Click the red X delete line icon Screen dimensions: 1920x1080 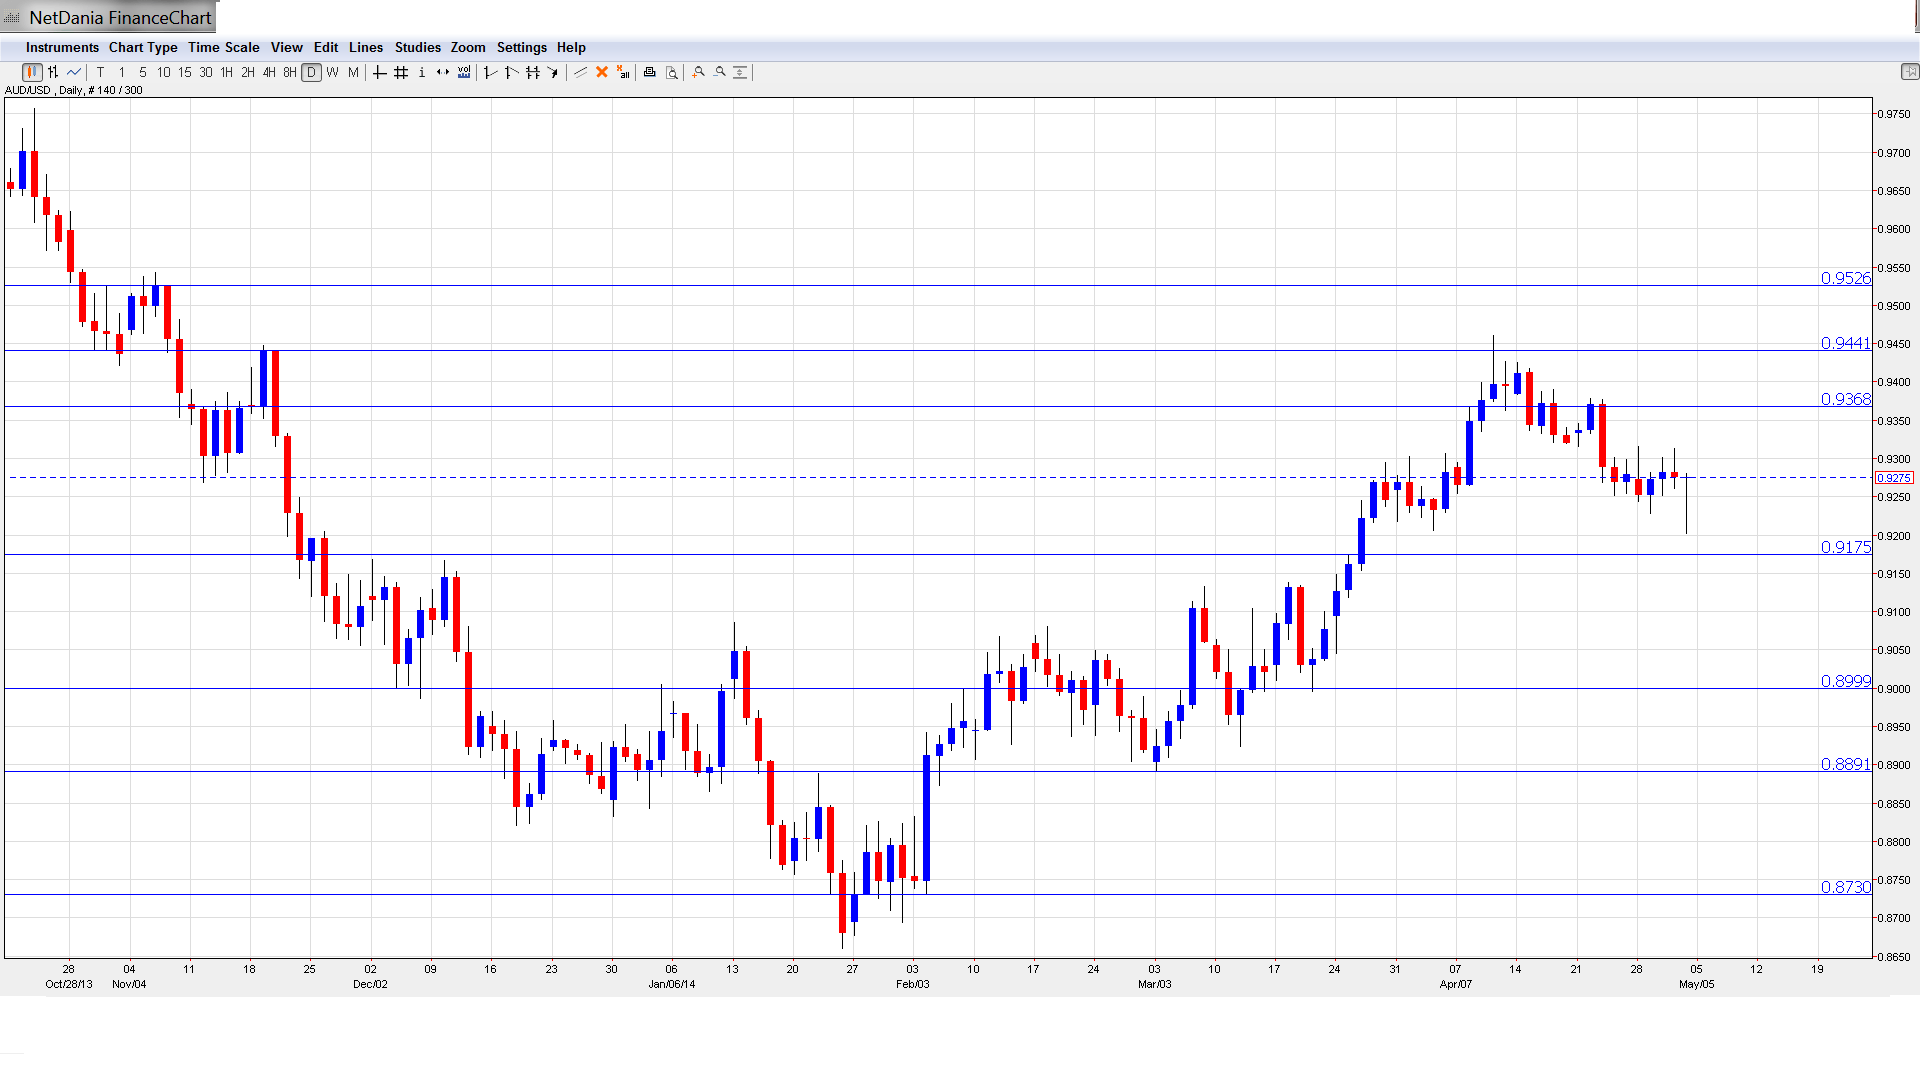coord(602,72)
